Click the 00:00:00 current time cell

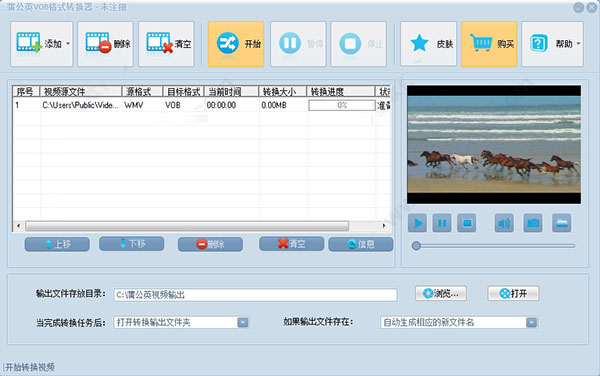point(221,105)
